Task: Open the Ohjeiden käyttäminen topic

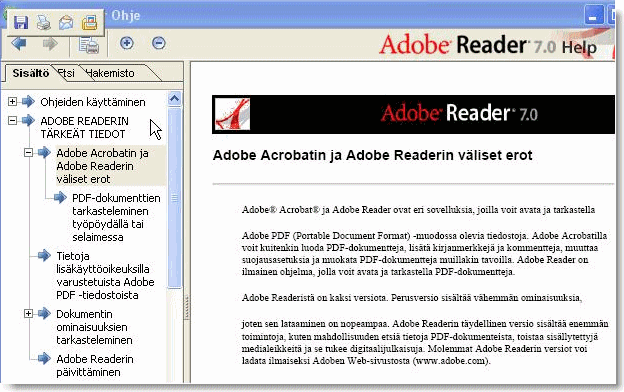Action: click(93, 102)
